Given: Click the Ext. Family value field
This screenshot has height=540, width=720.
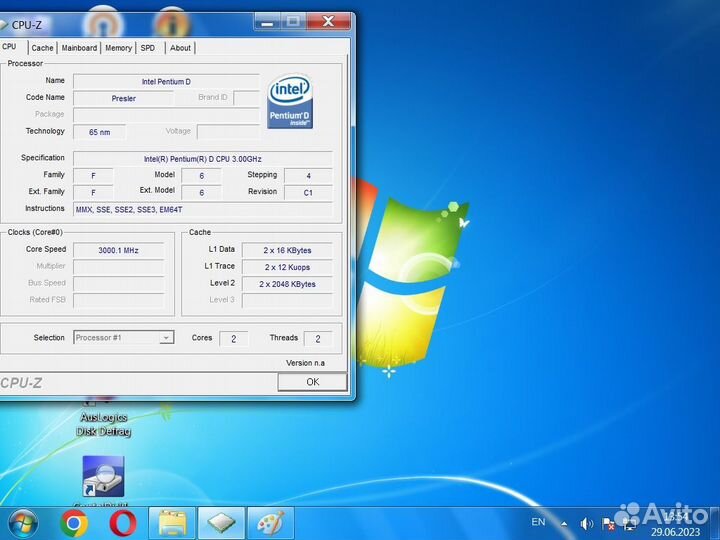Looking at the screenshot, I should [x=93, y=193].
